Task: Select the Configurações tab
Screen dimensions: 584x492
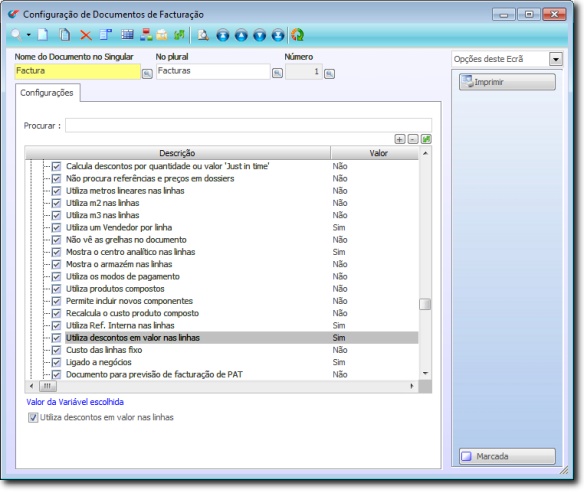Action: click(47, 93)
